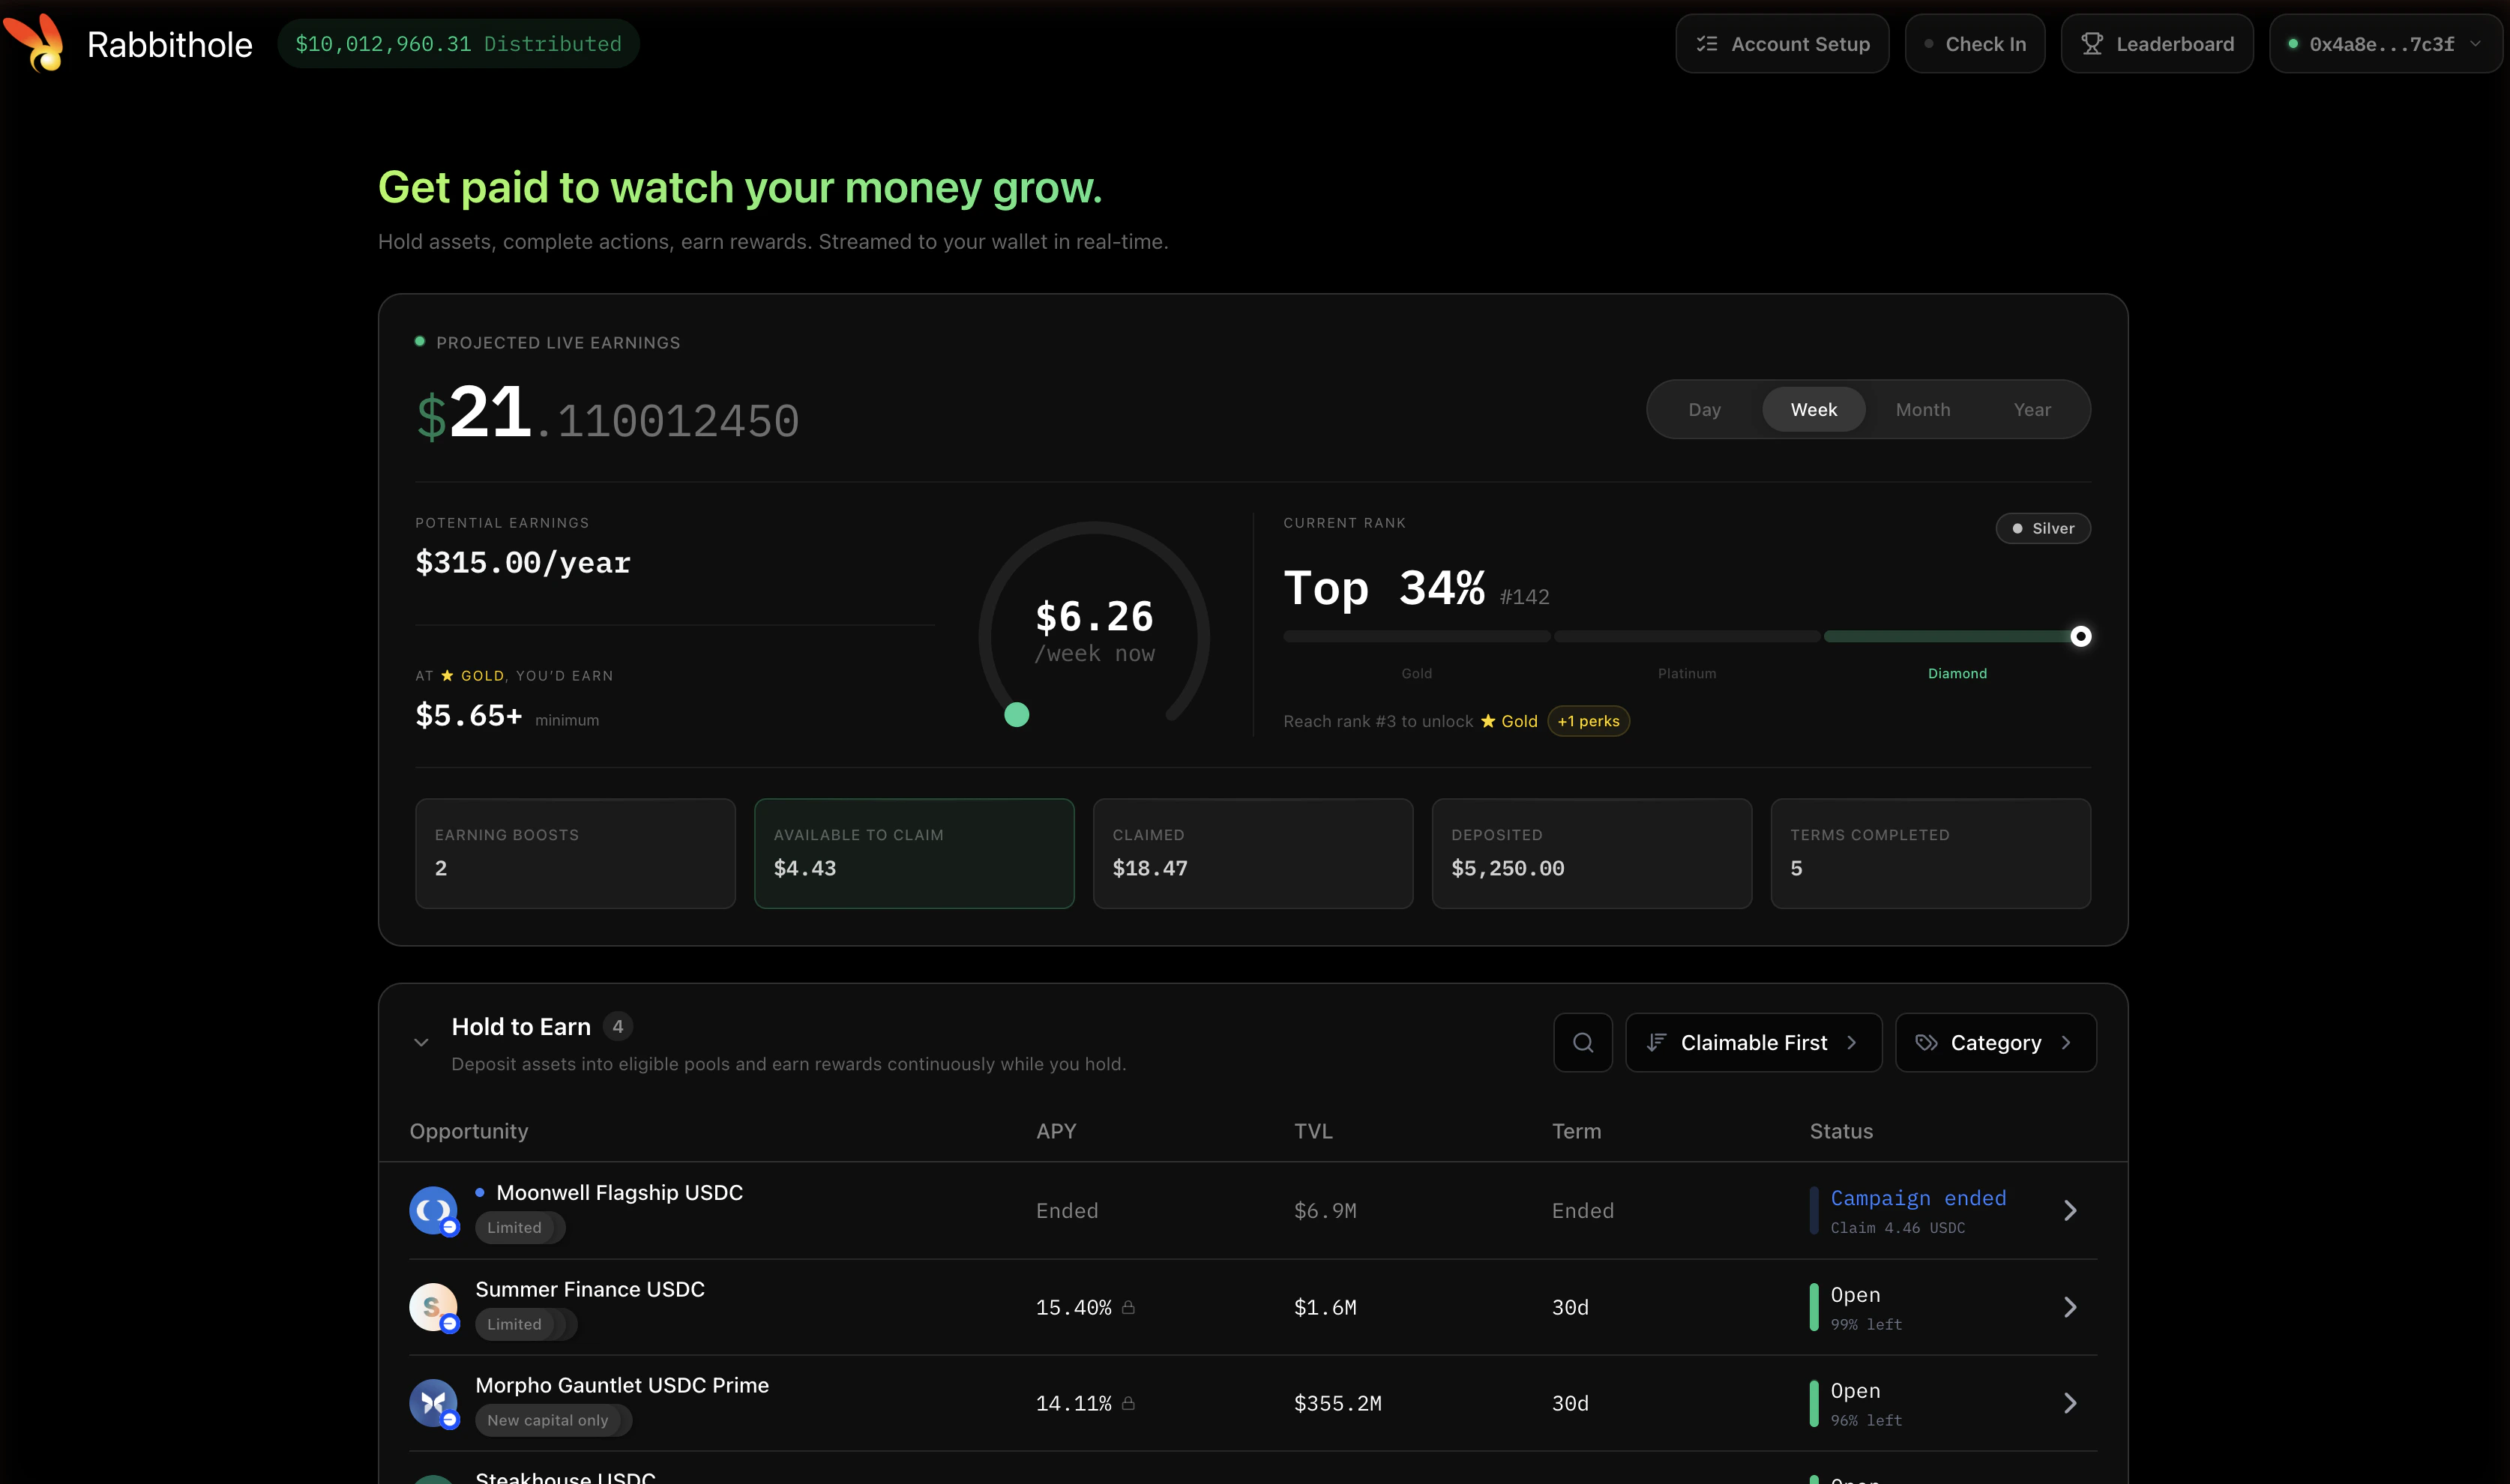Click the lock icon next to 15.40% APY
Screen dimensions: 2510x1484
coord(1128,1307)
